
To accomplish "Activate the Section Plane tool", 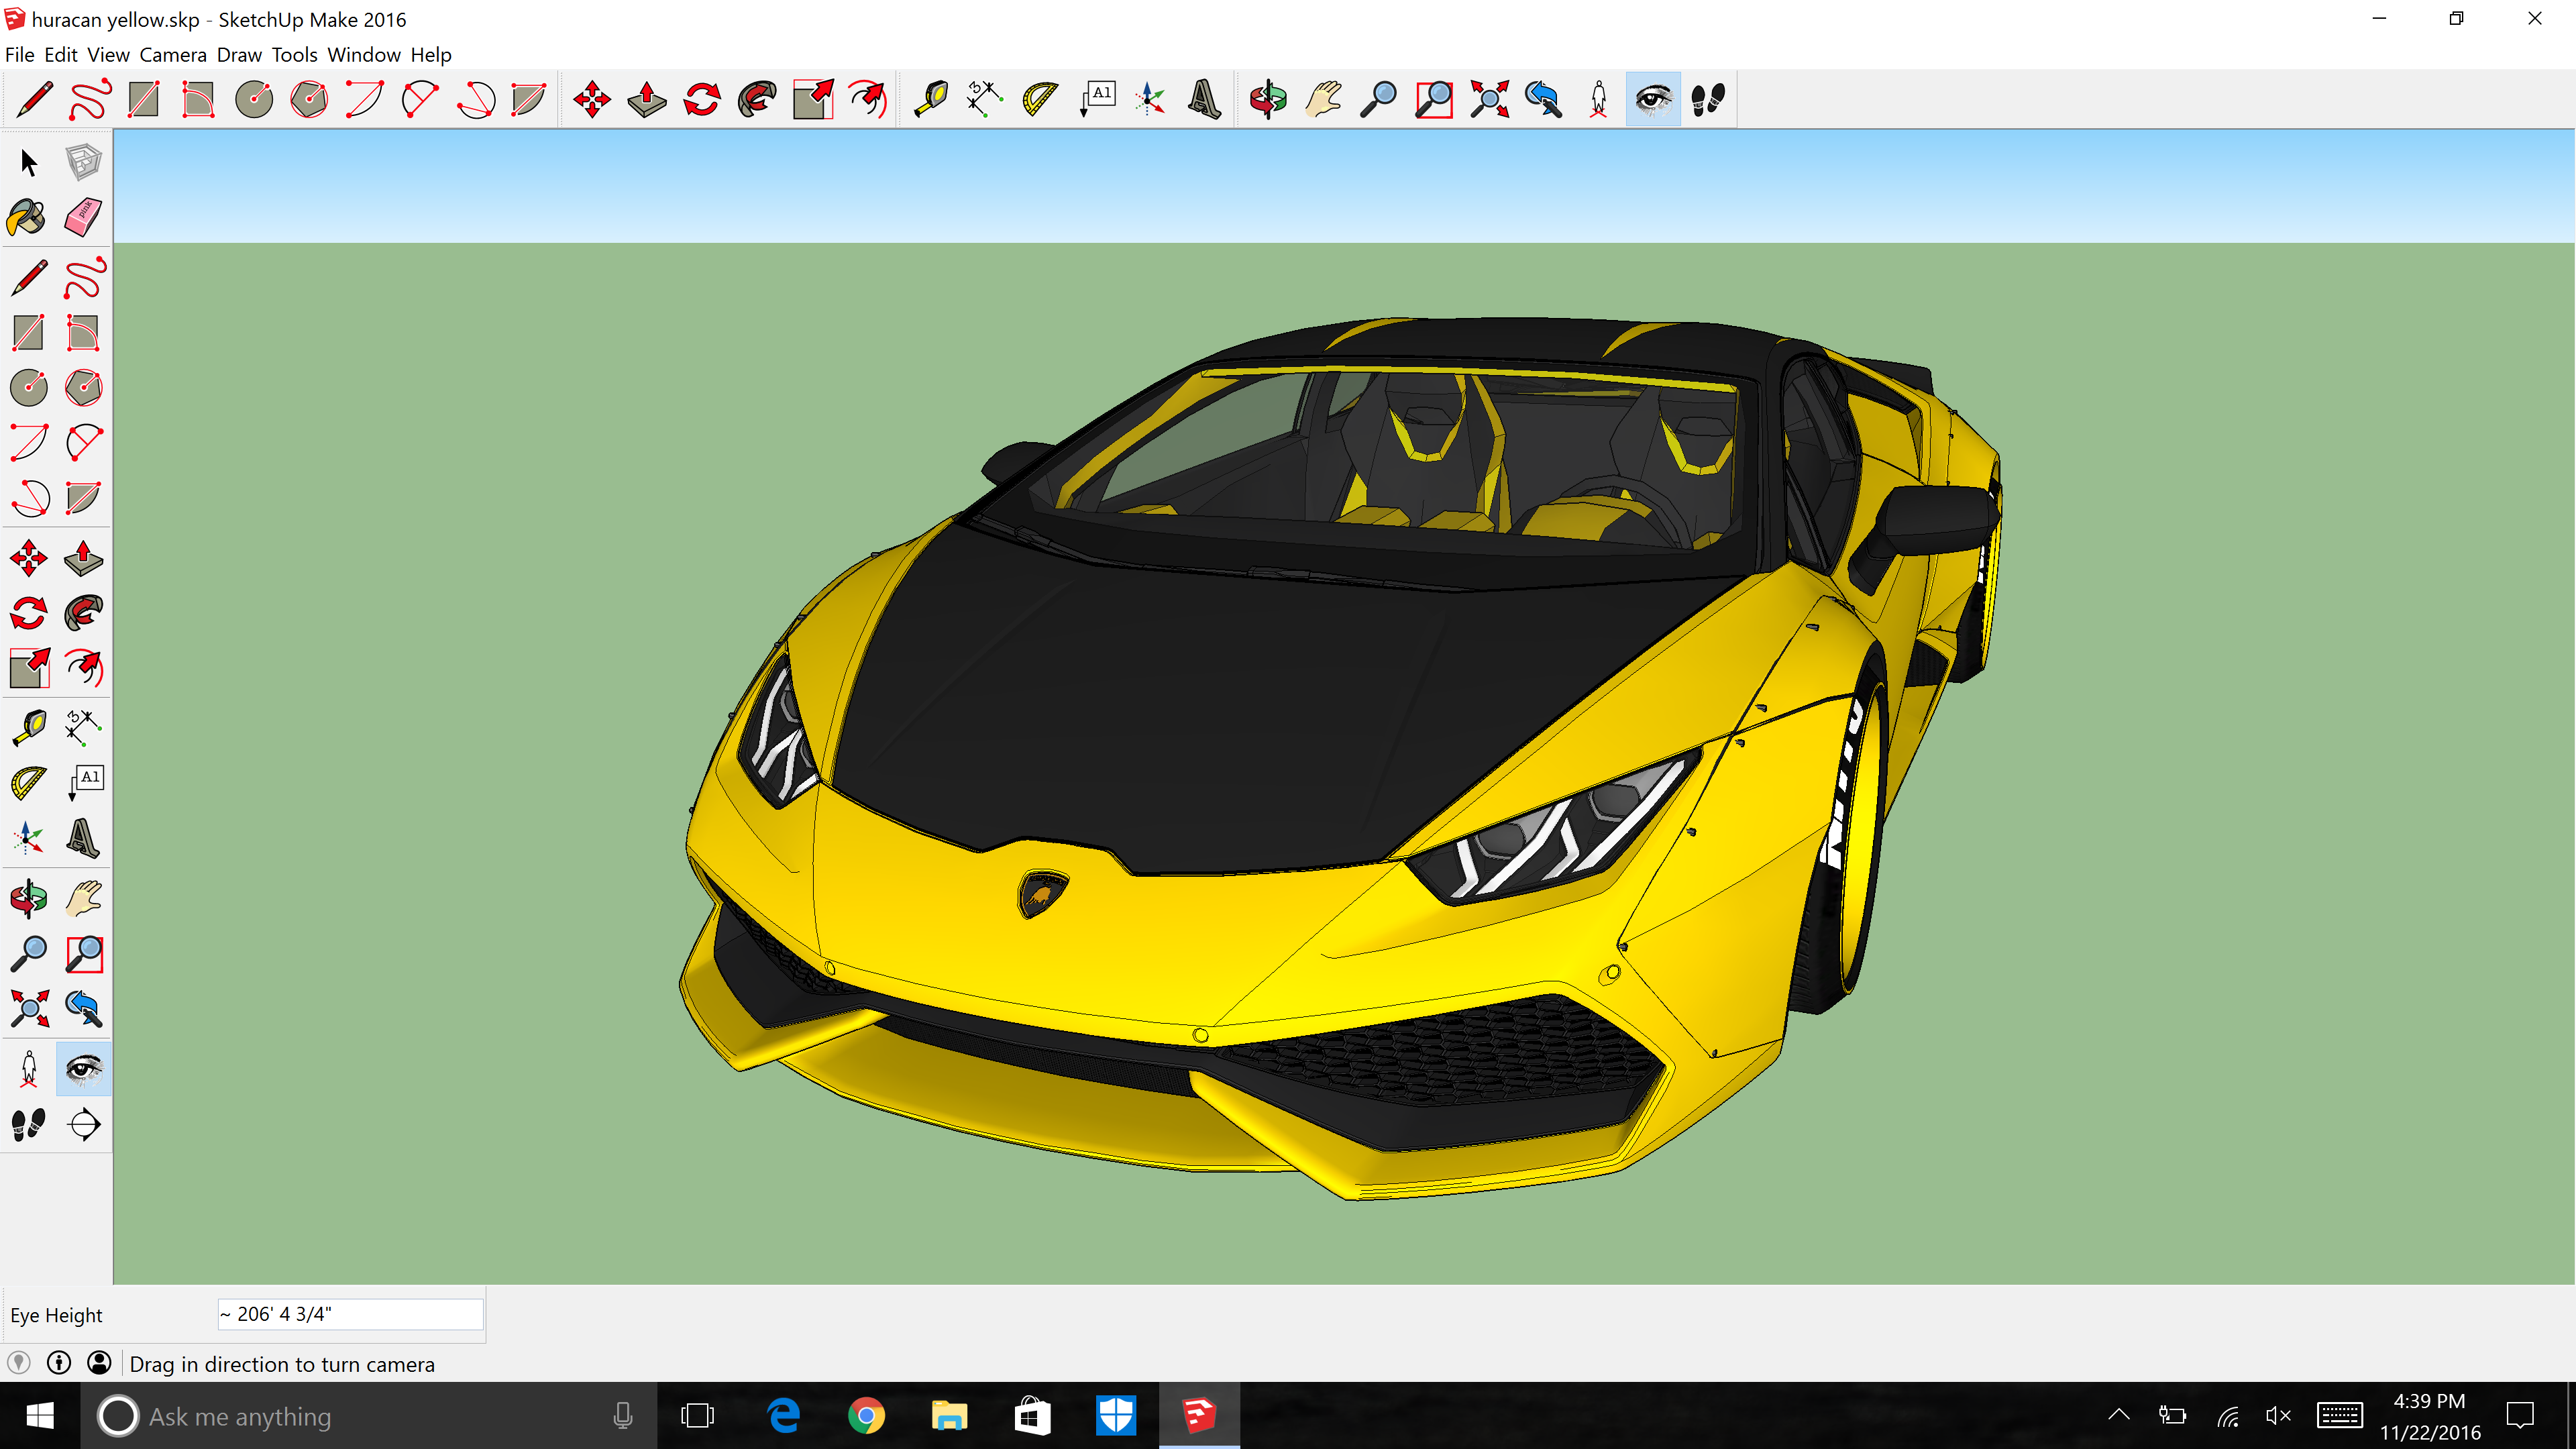I will click(x=84, y=1124).
